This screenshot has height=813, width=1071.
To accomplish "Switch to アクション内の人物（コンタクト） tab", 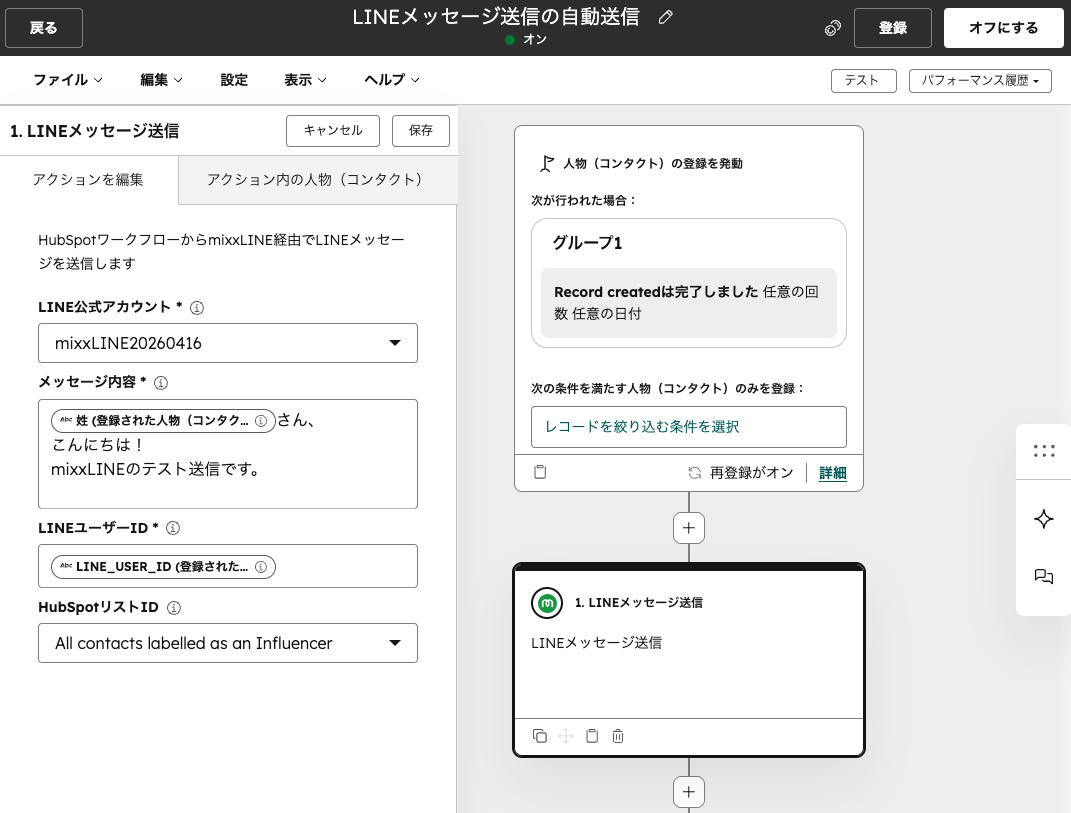I will tap(318, 180).
